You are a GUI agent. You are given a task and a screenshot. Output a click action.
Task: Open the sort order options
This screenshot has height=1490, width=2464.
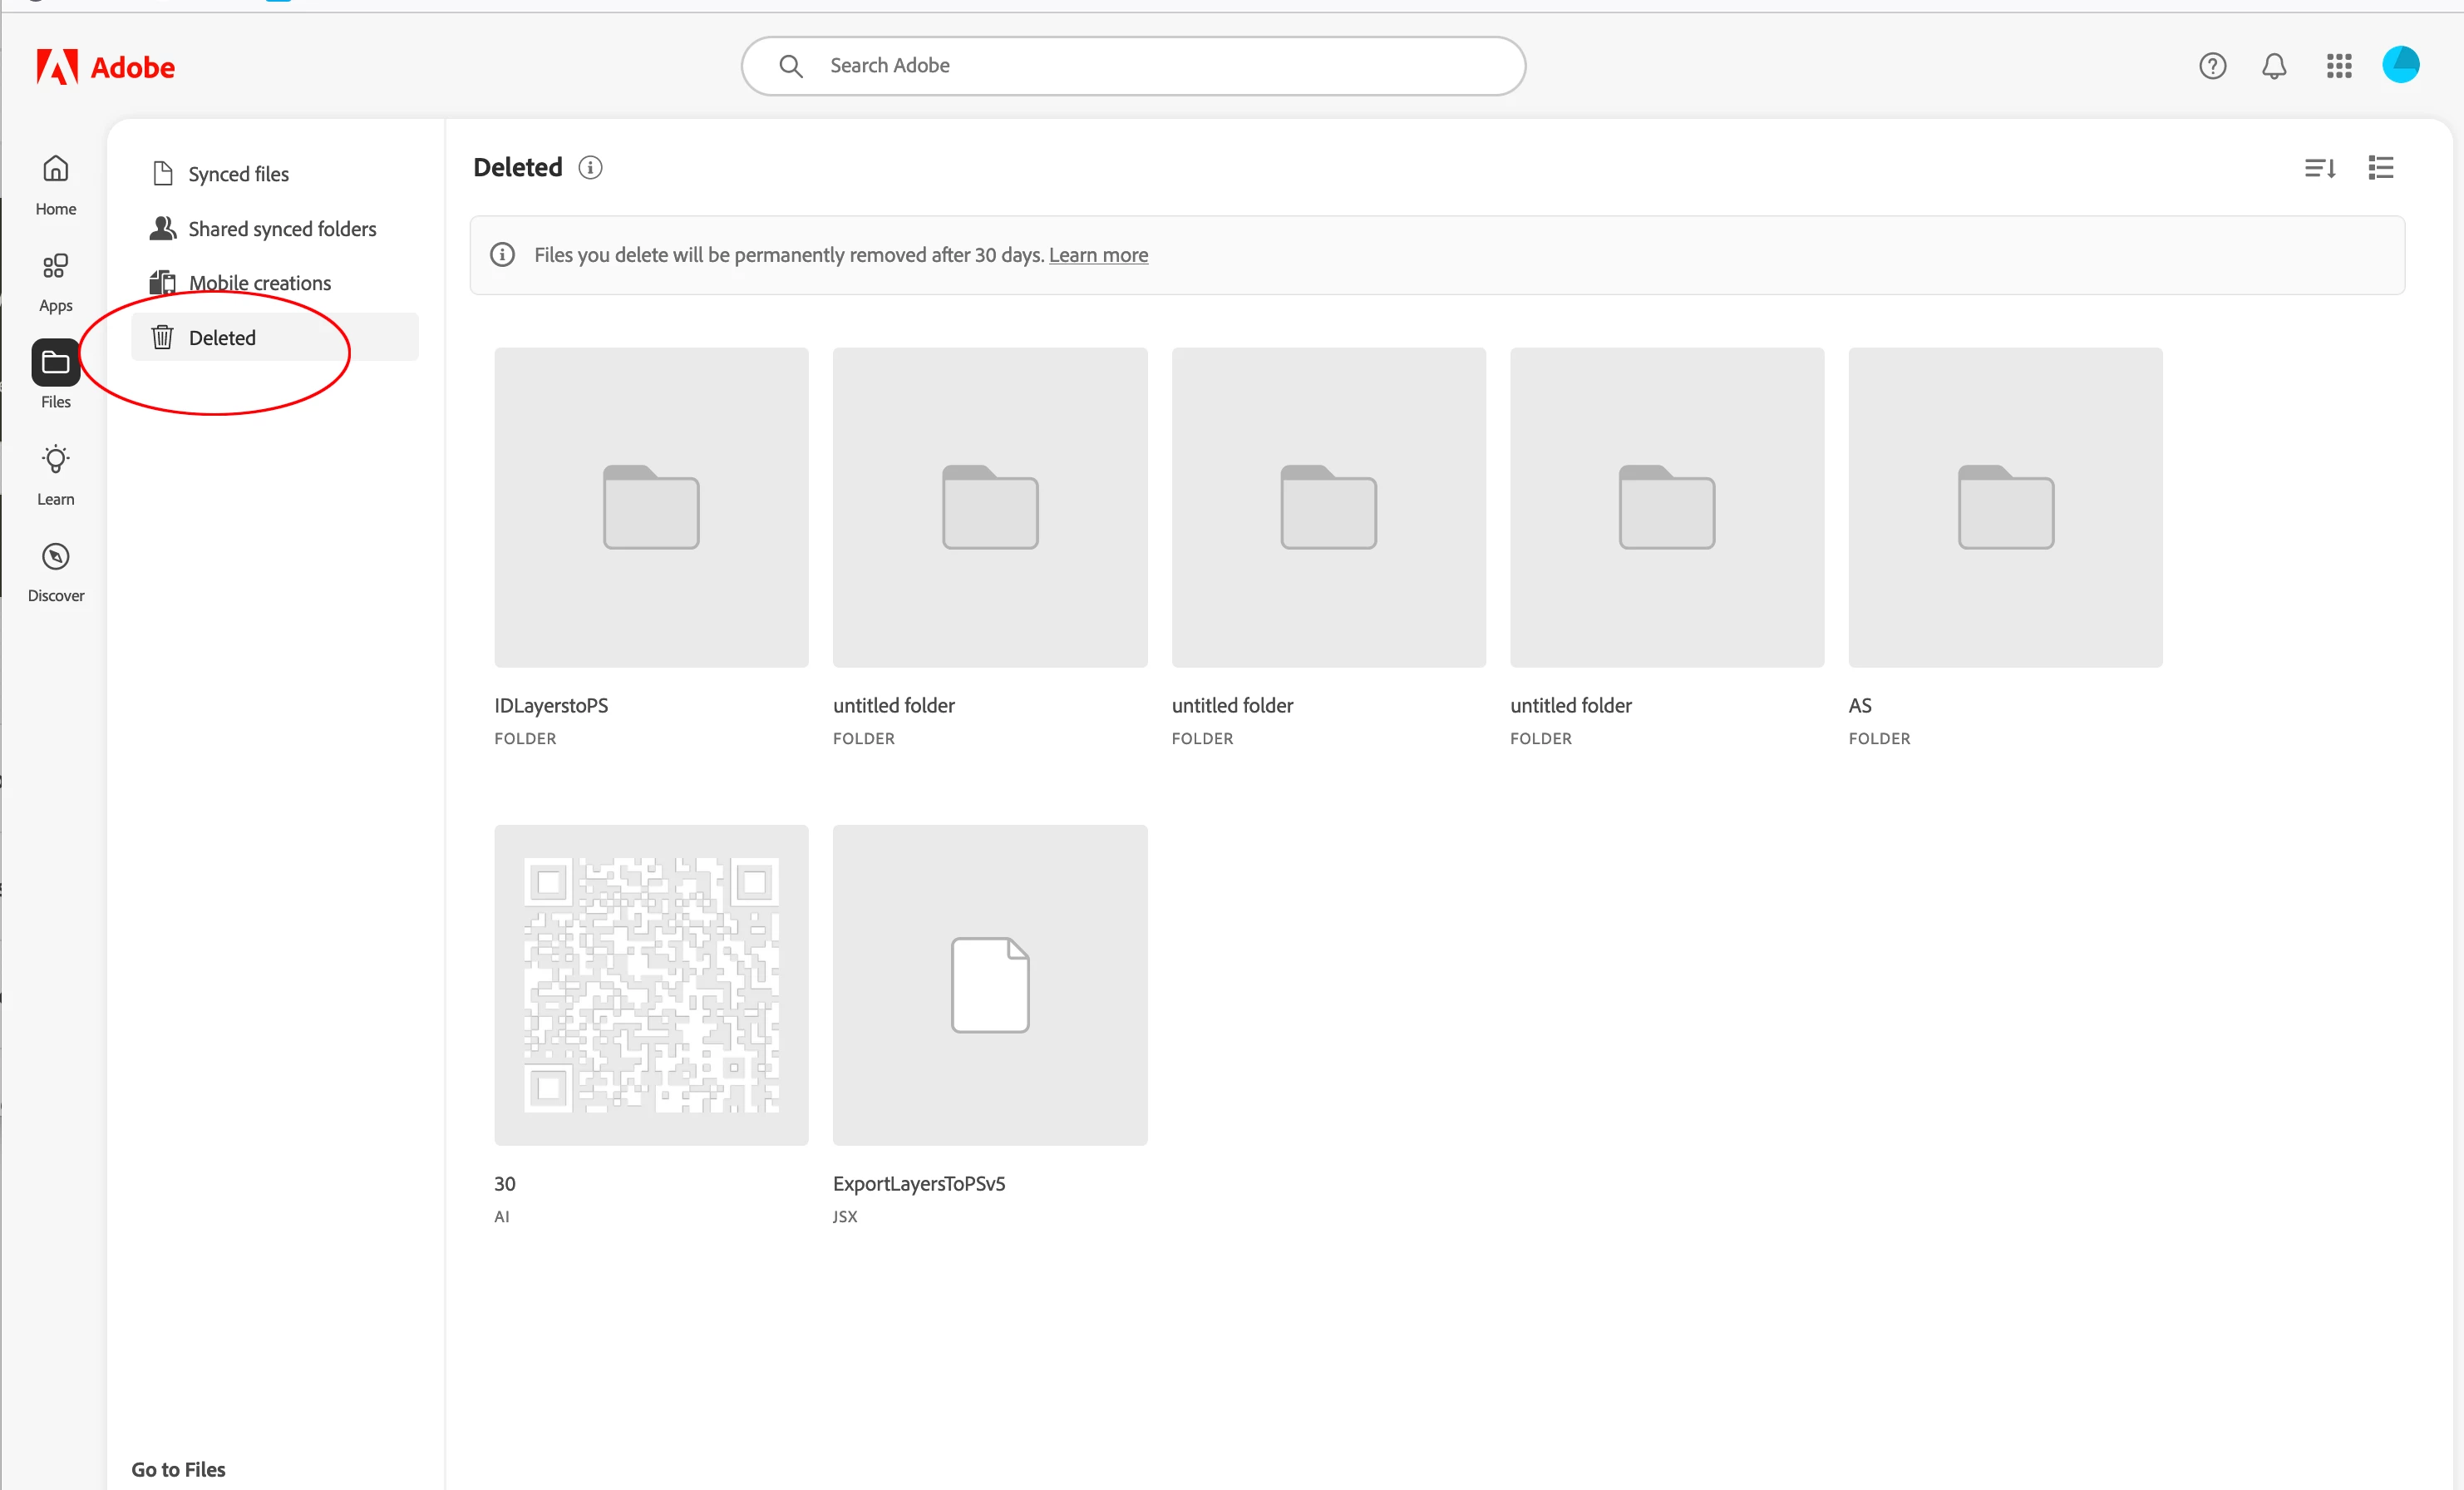point(2320,168)
